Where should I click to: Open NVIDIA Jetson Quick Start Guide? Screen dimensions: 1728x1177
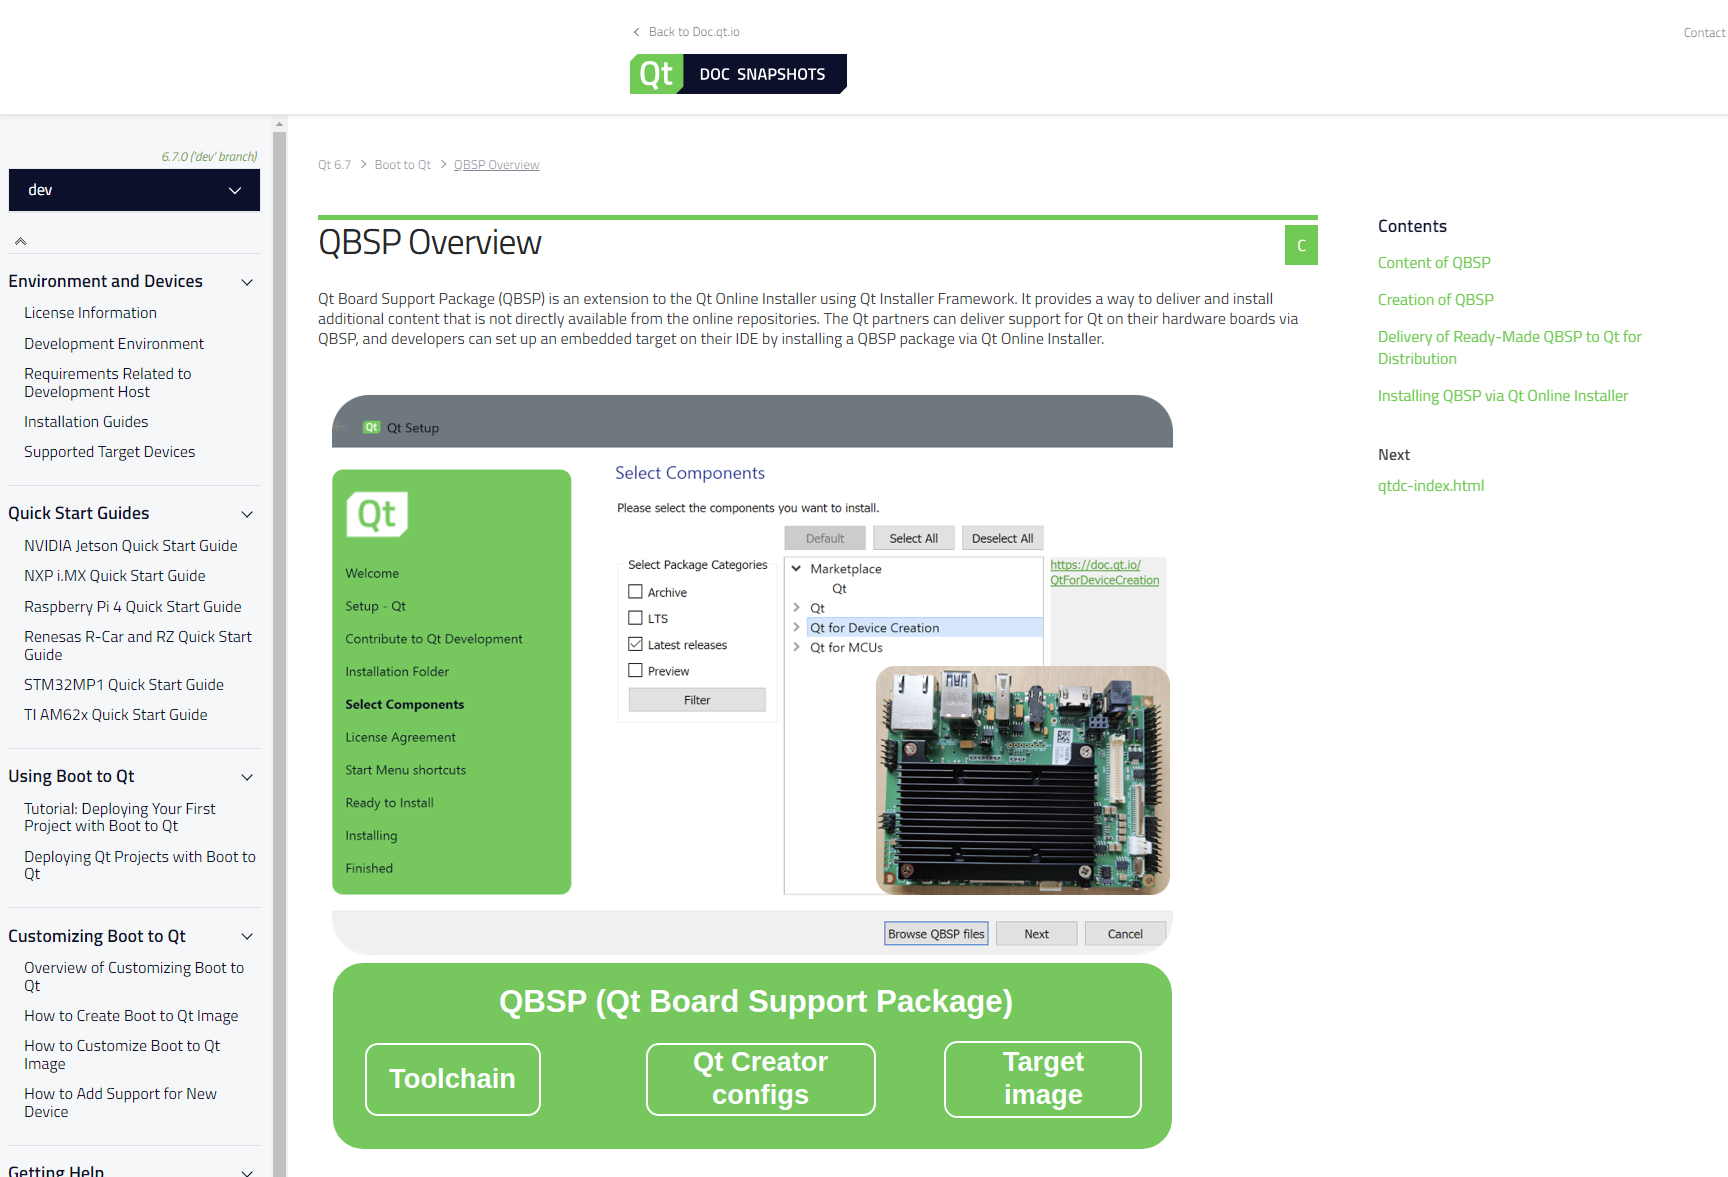pos(130,546)
